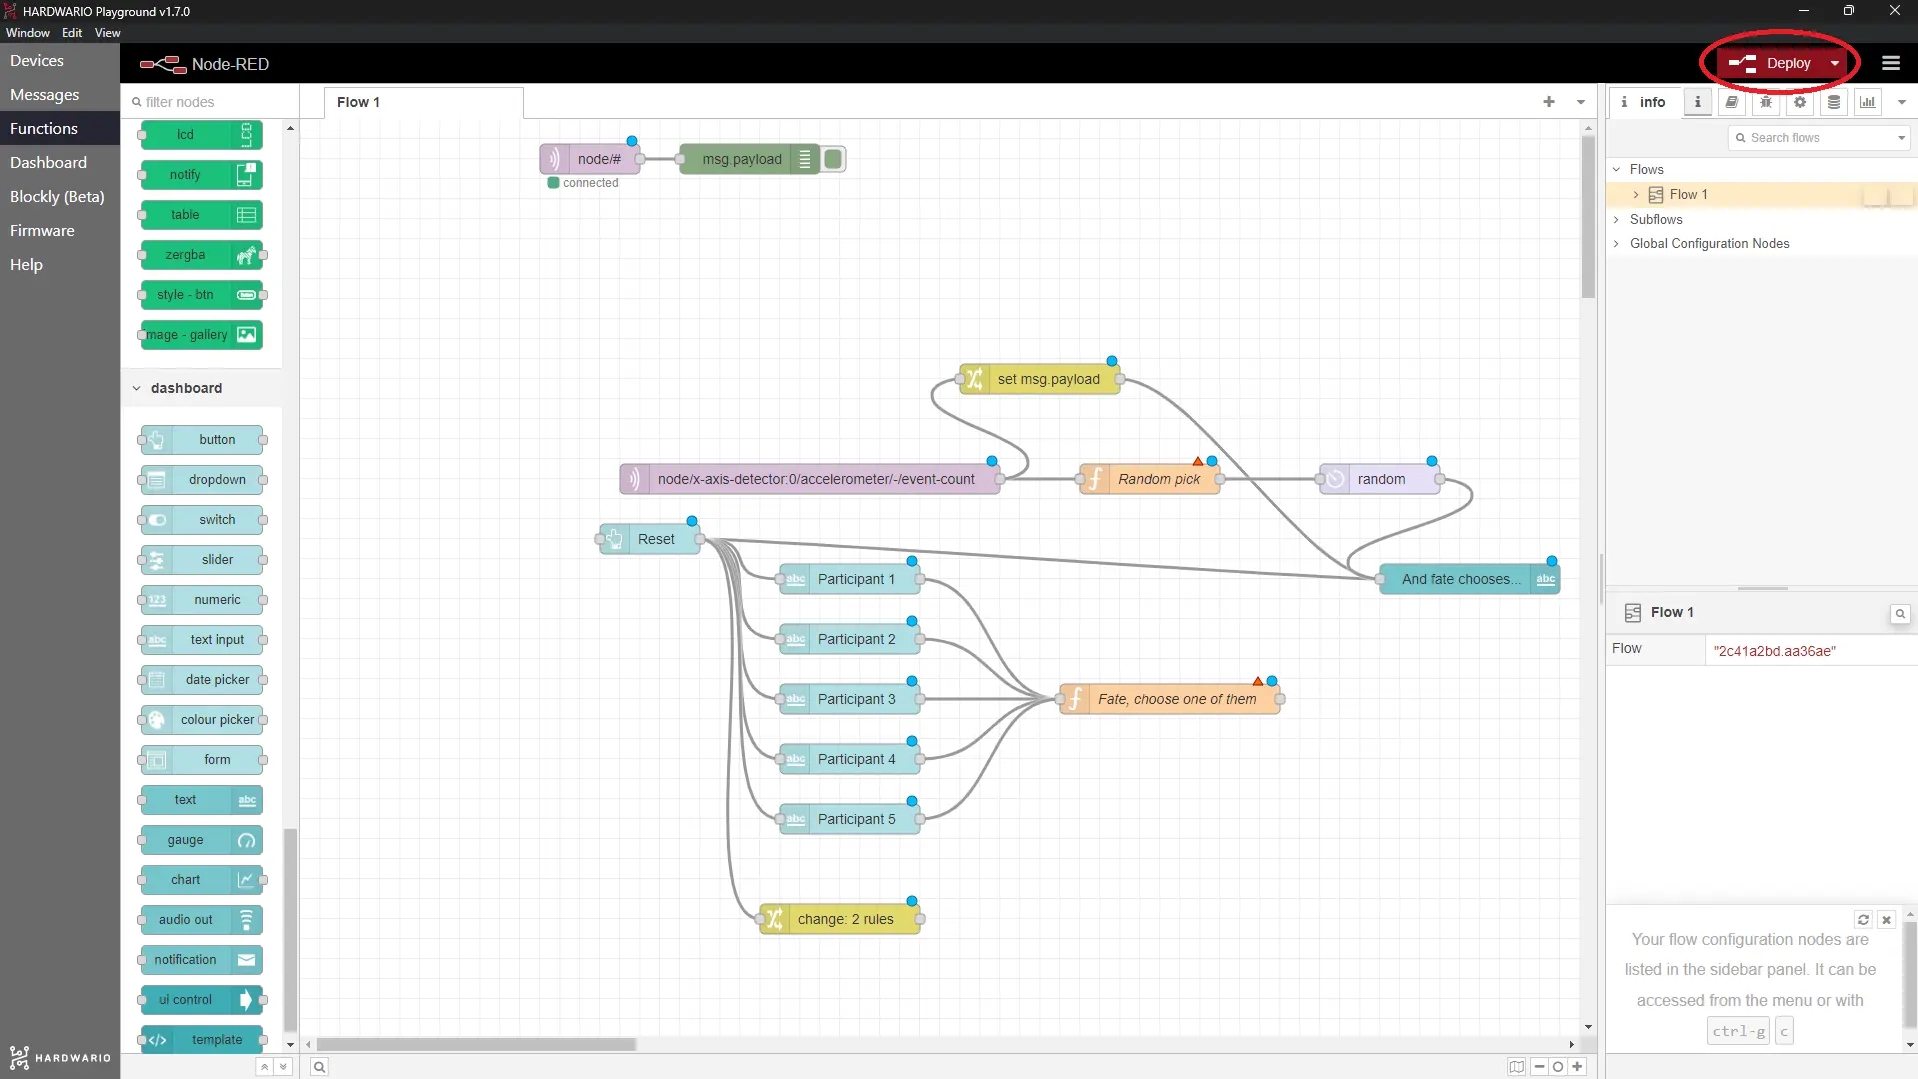
Task: Pick the switch node in dashboard palette
Action: tap(201, 520)
